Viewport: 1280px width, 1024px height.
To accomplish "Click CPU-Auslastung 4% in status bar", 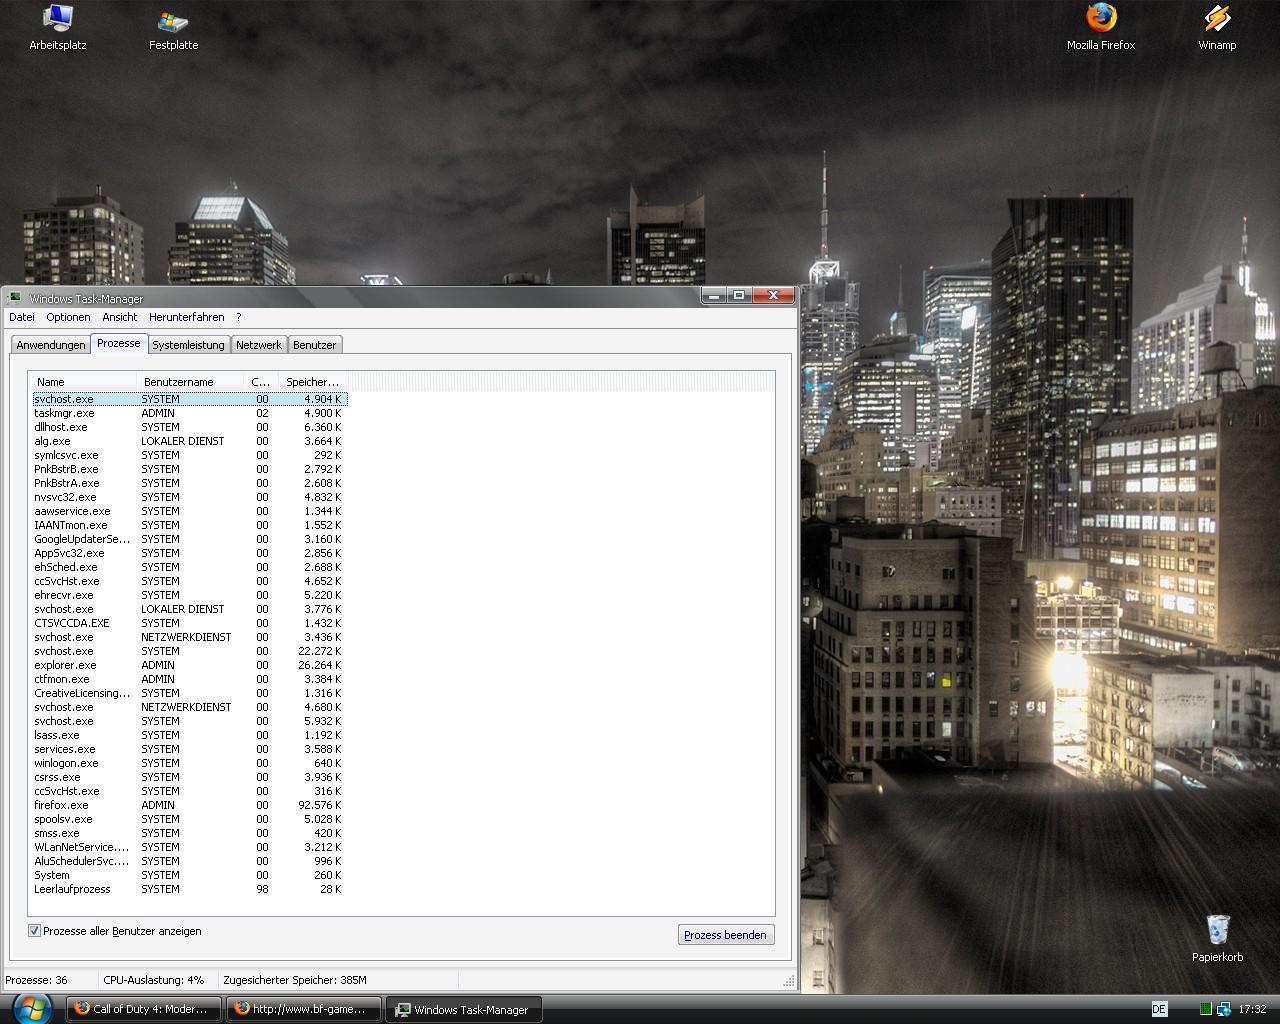I will [153, 980].
